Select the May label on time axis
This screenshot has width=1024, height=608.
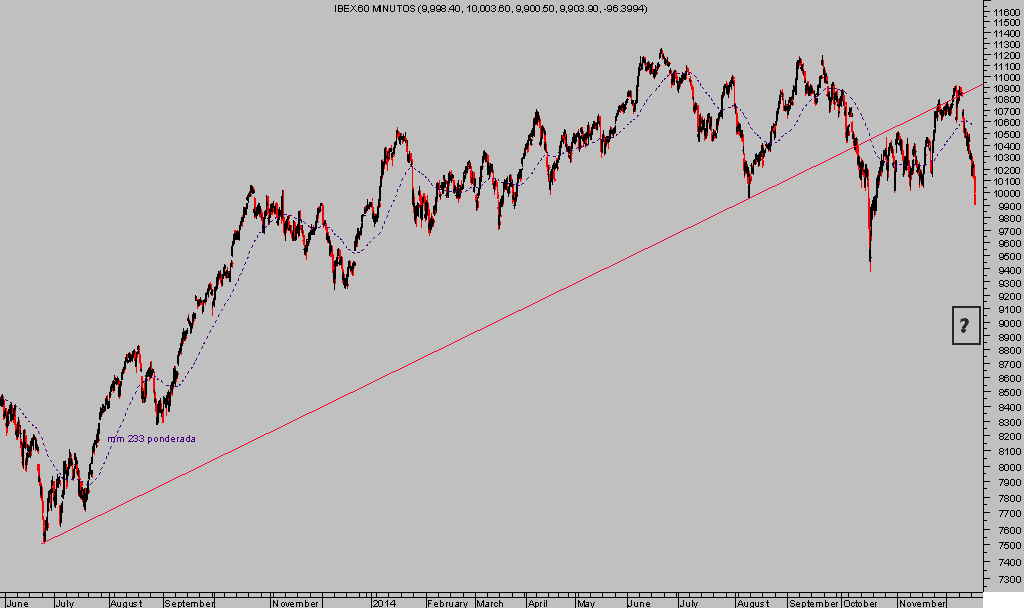click(586, 603)
